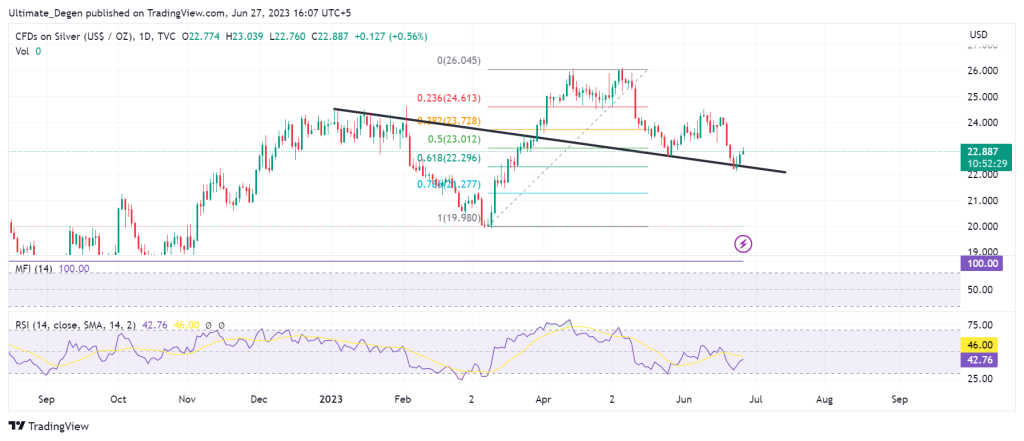Select the 1(19.980) Fibonacci label
This screenshot has width=1024, height=441.
[x=458, y=218]
